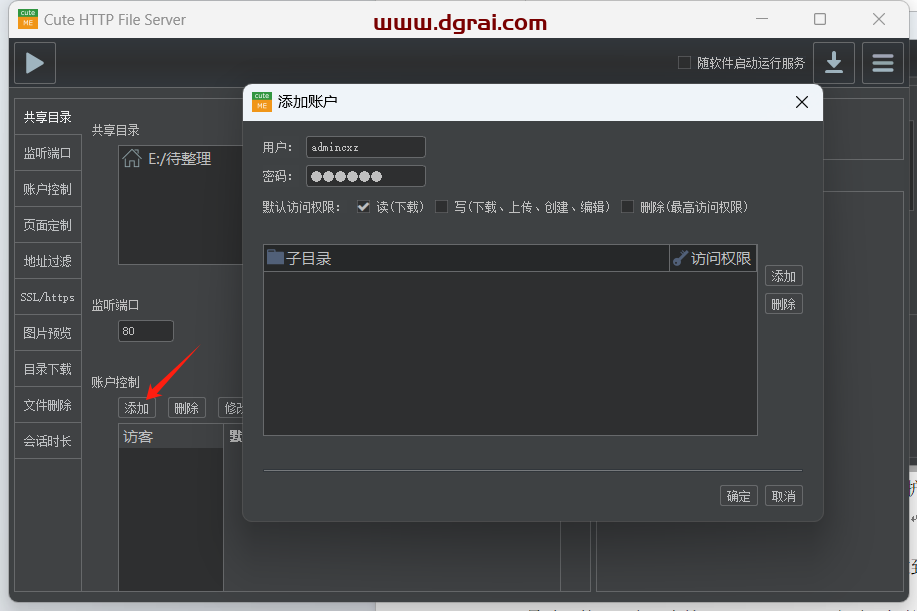Open the 监听端口 sidebar tab
This screenshot has width=917, height=611.
[x=48, y=153]
